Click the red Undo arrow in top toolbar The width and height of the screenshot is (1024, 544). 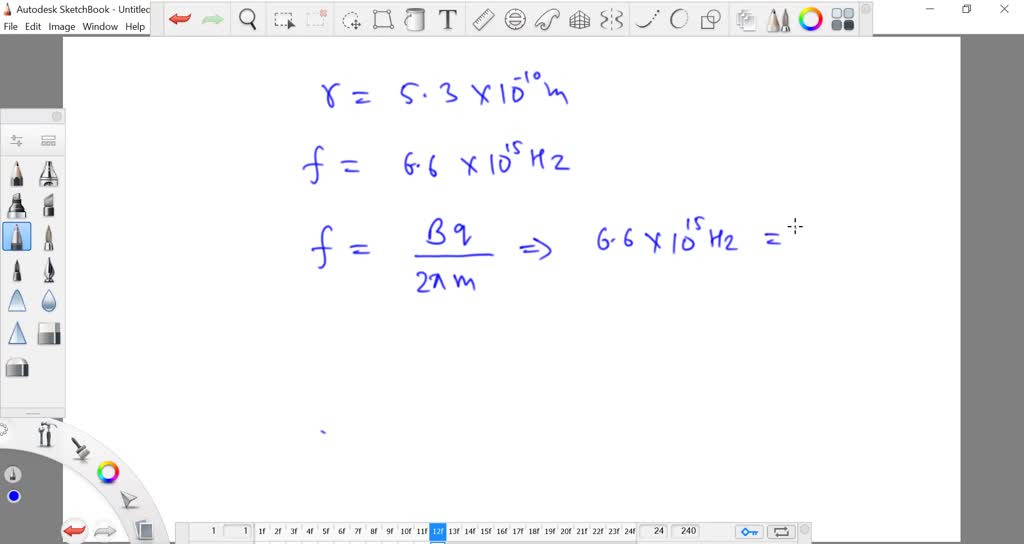180,20
